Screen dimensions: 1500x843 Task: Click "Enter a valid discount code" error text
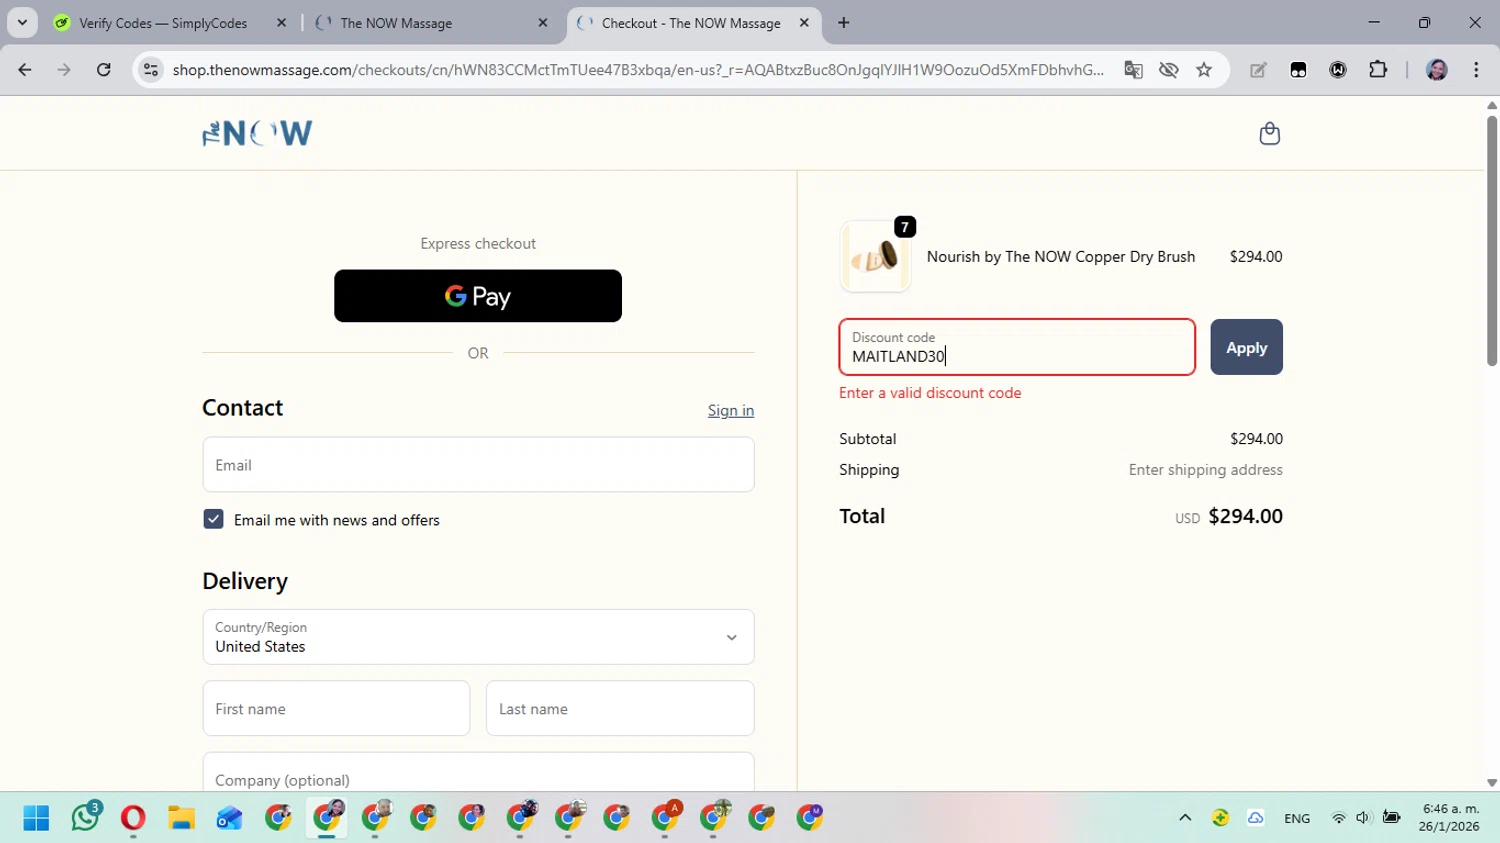pos(930,393)
